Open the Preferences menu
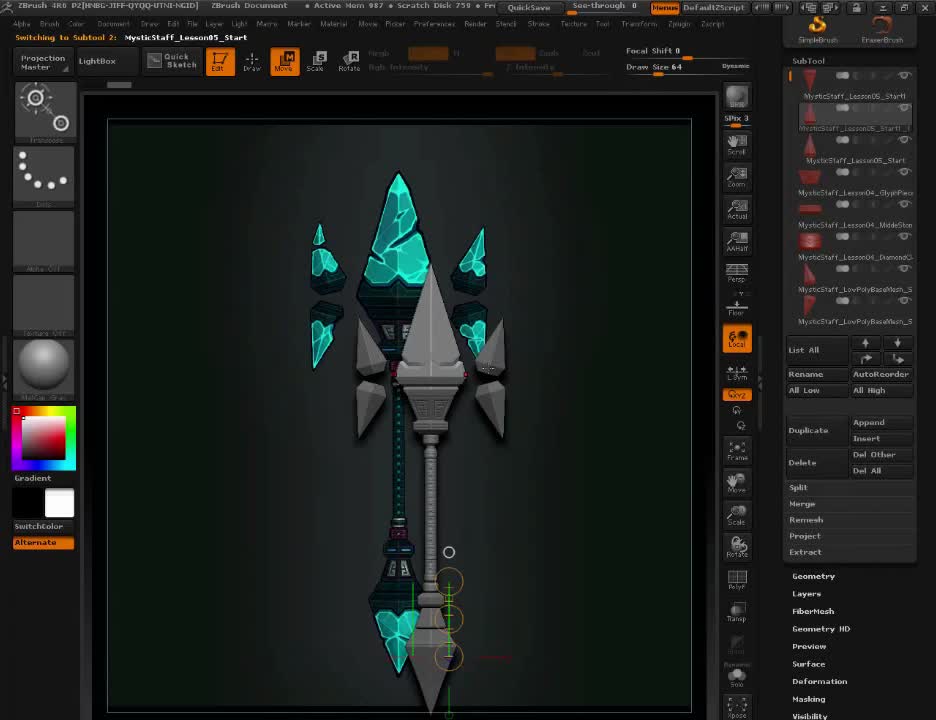 coord(434,24)
